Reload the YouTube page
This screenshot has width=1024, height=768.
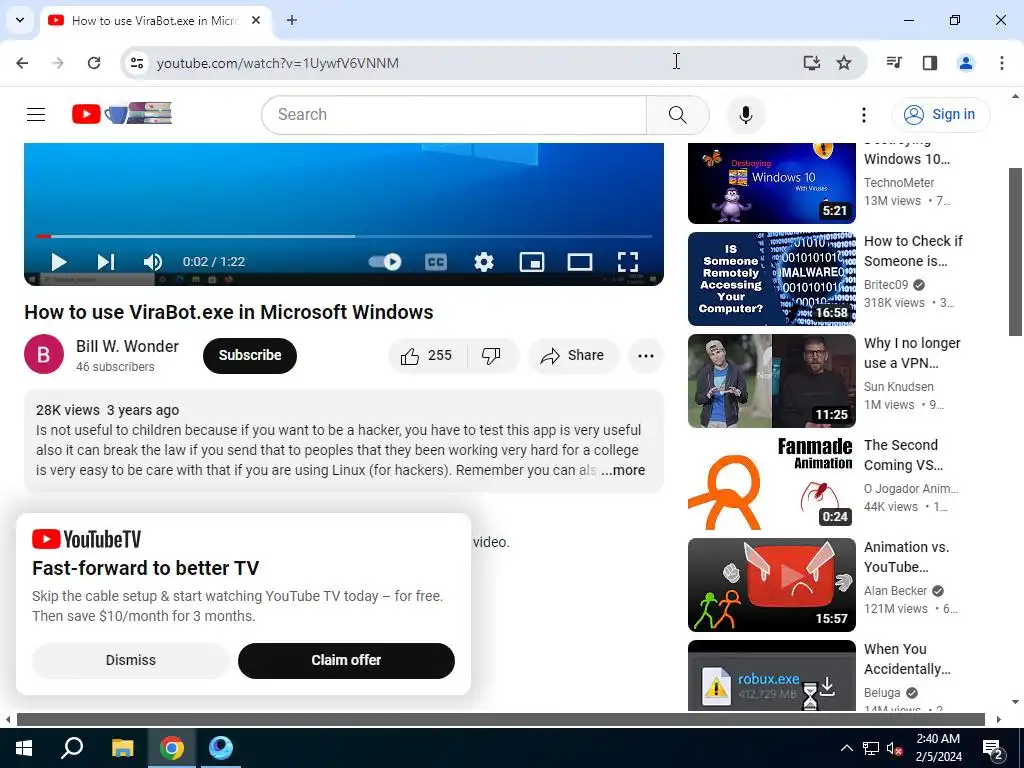[94, 63]
